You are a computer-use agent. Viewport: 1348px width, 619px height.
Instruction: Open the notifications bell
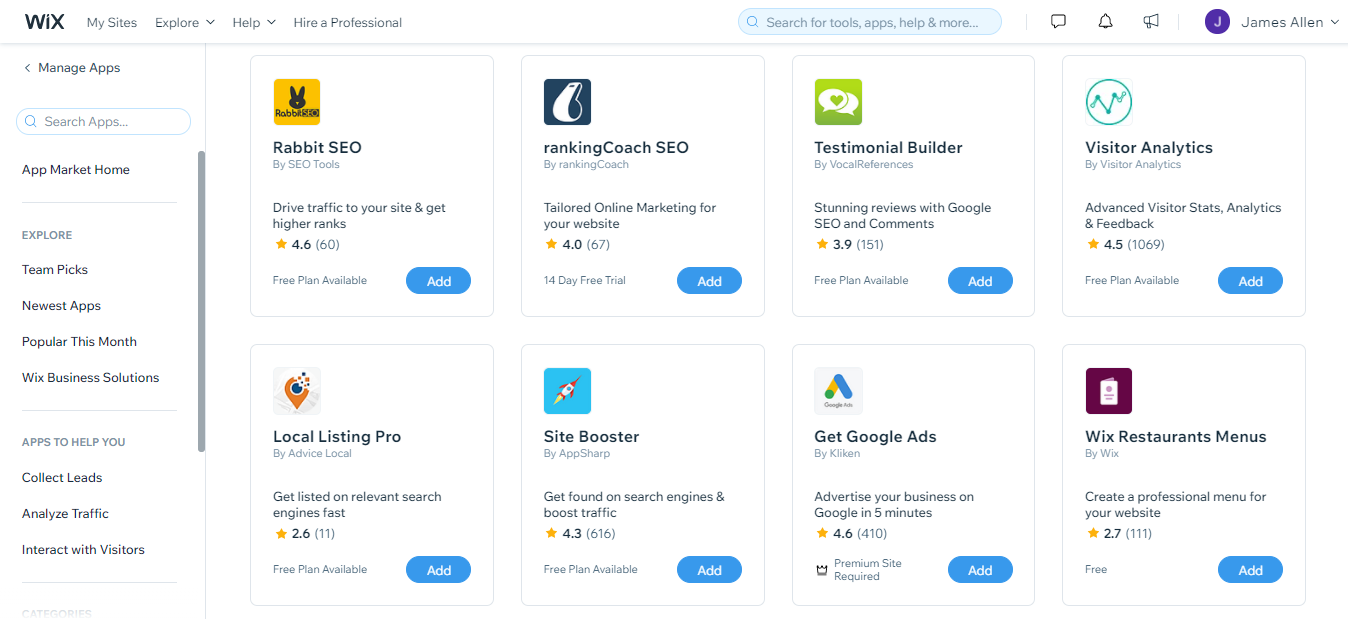pyautogui.click(x=1105, y=22)
